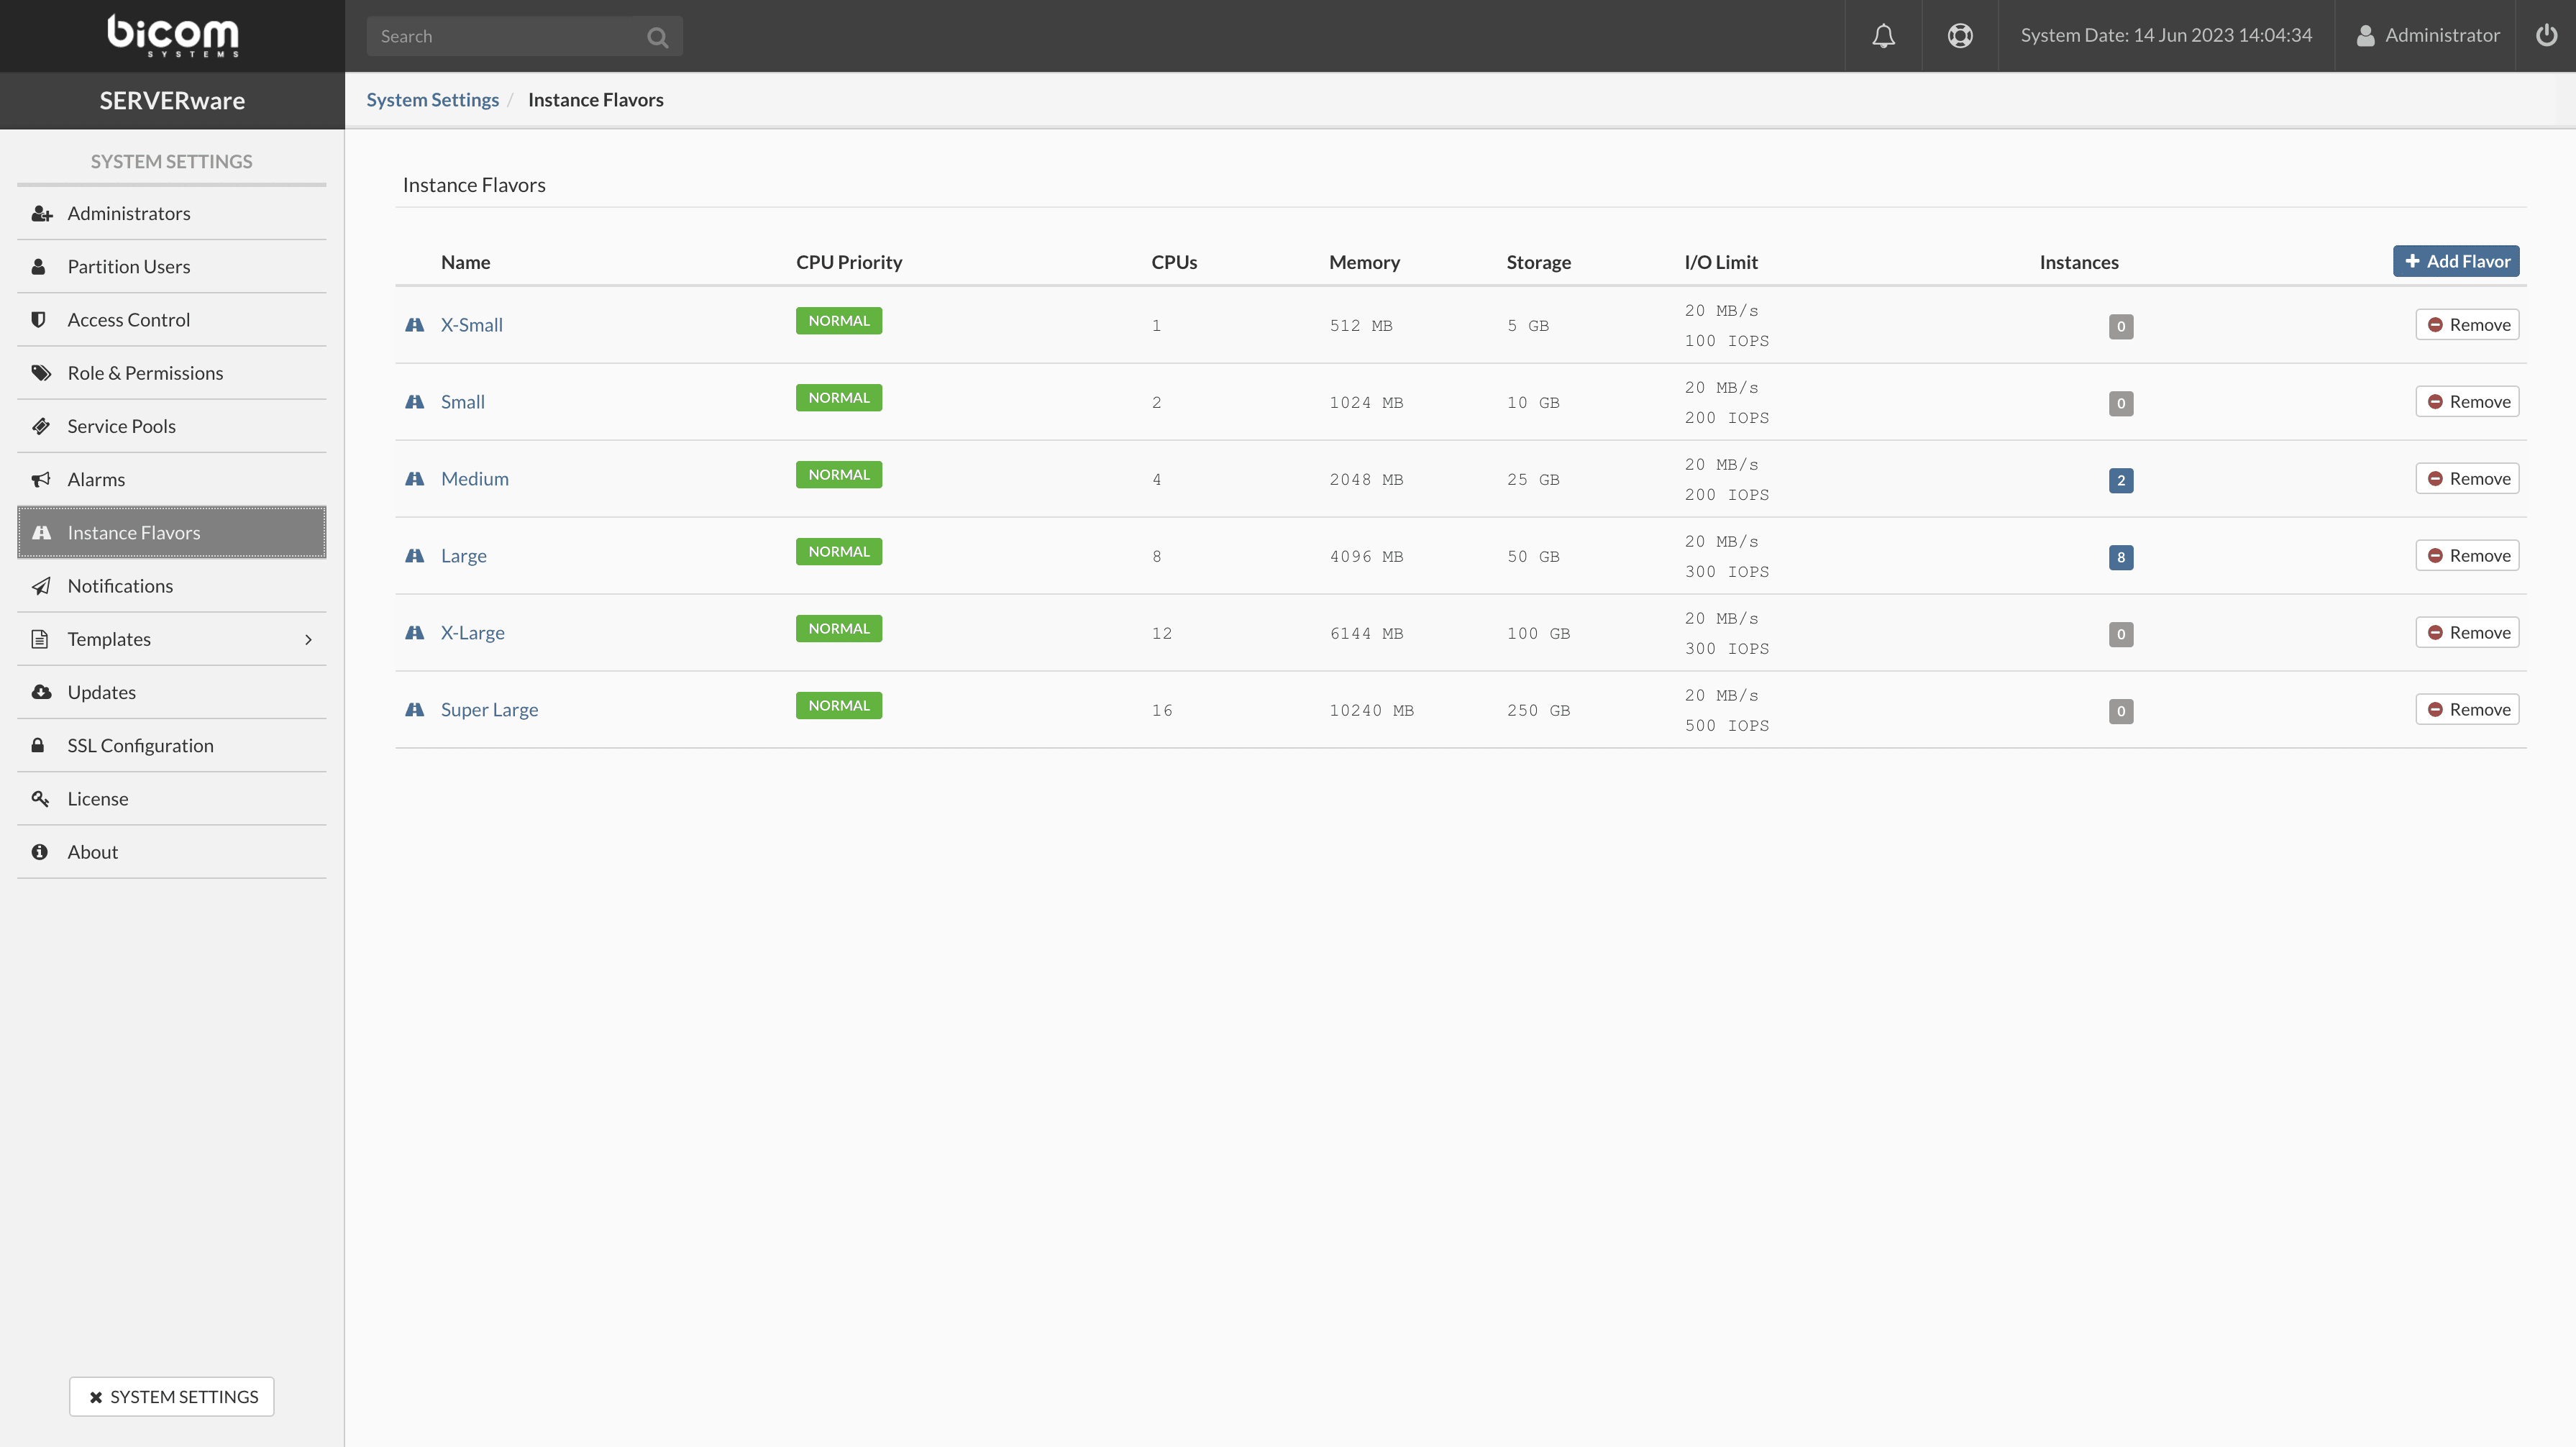Viewport: 2576px width, 1447px height.
Task: Click the power logout icon
Action: [2546, 35]
